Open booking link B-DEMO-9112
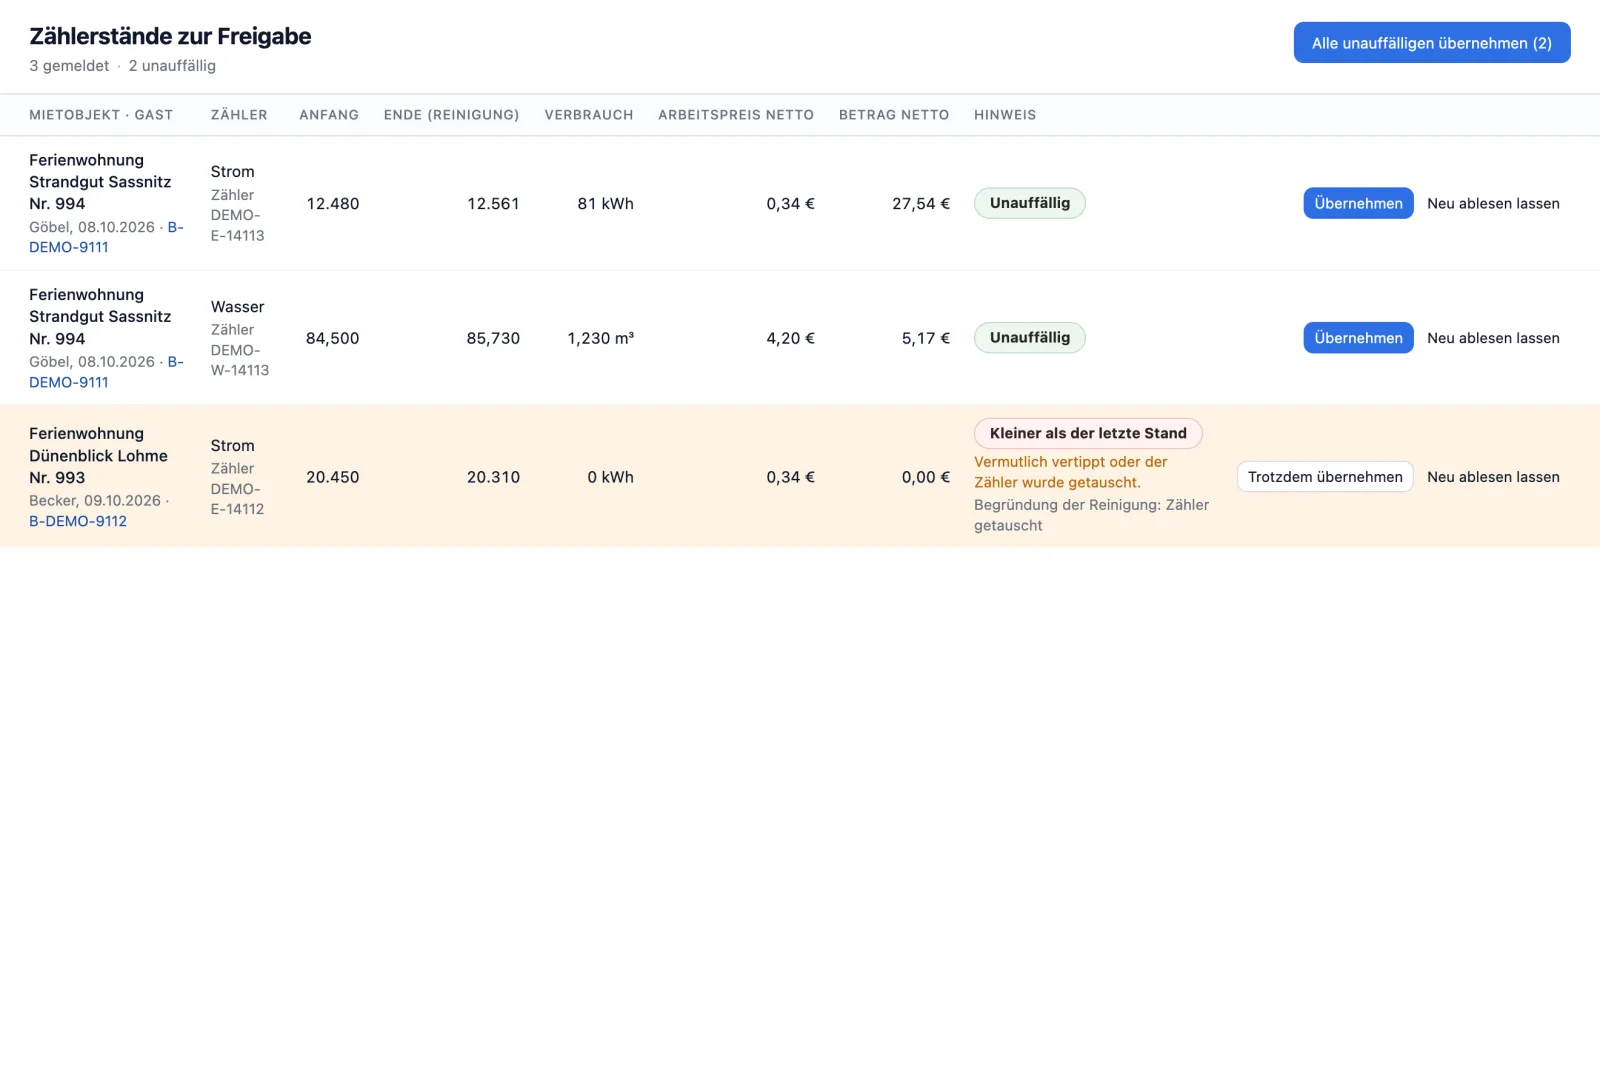 [x=78, y=521]
